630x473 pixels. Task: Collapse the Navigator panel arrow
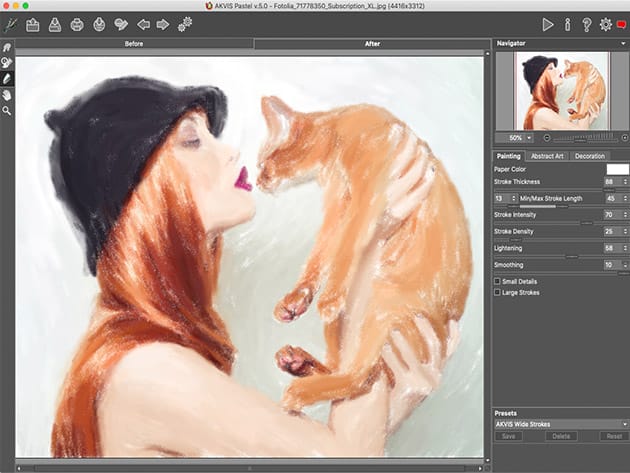[622, 45]
